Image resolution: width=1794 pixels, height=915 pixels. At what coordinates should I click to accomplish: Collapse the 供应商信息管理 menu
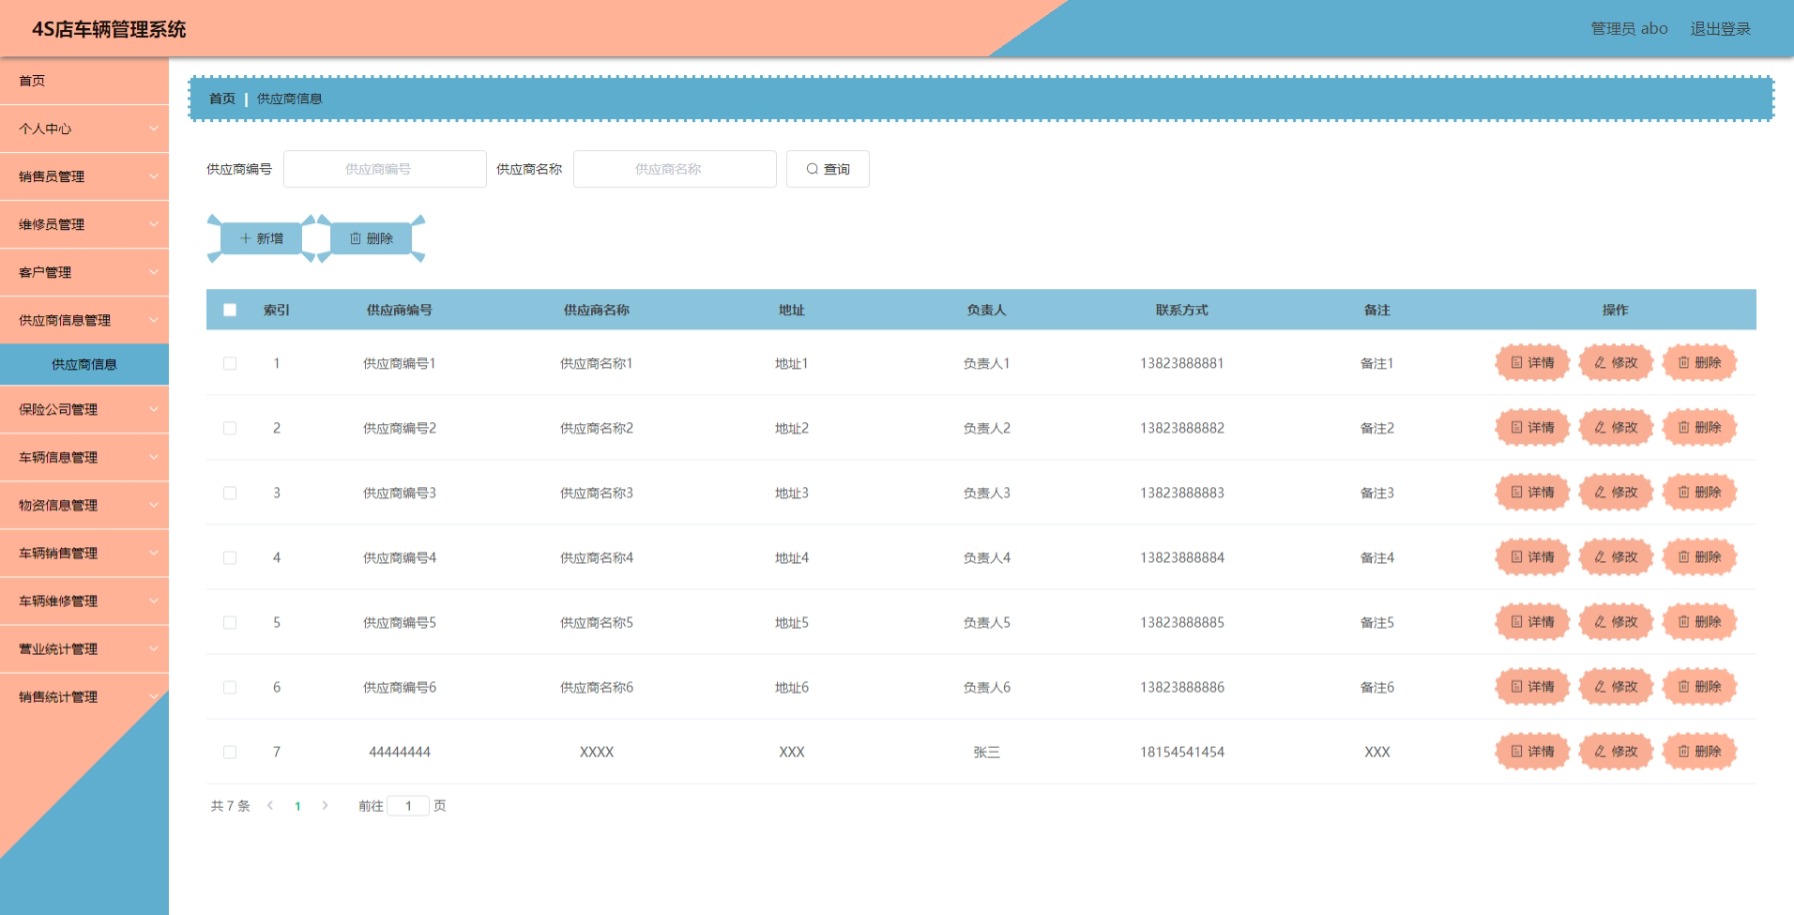pos(84,321)
